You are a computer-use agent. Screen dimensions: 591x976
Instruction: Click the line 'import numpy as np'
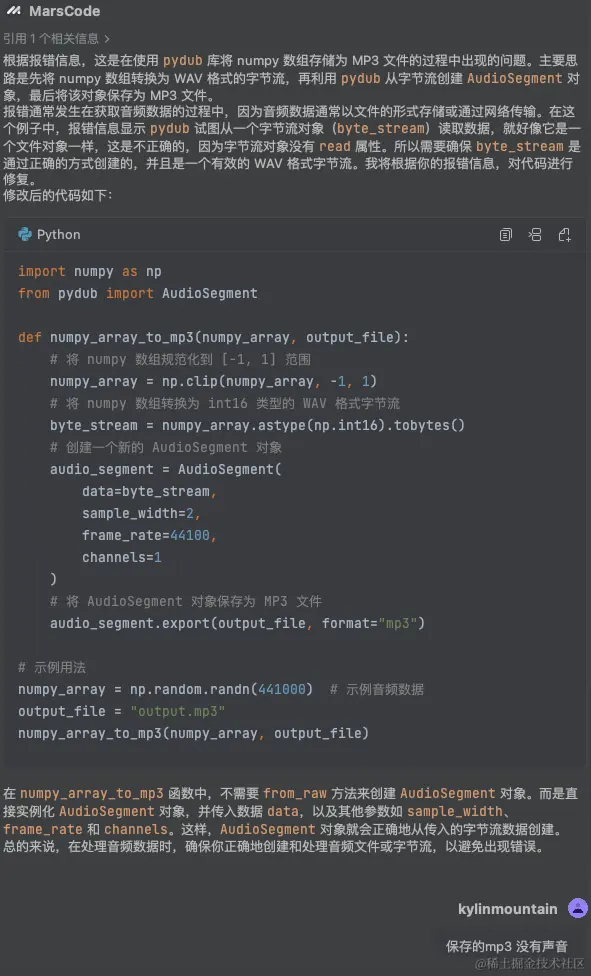(x=90, y=271)
